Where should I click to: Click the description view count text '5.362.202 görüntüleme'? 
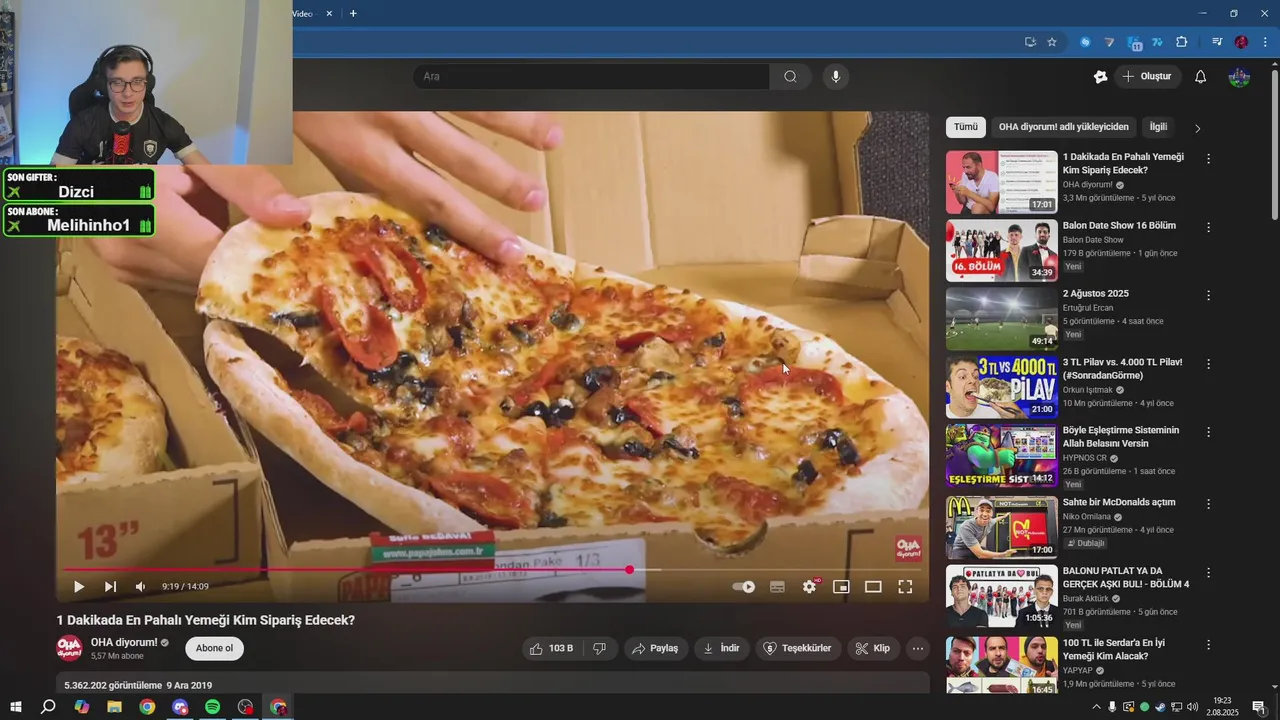click(113, 685)
